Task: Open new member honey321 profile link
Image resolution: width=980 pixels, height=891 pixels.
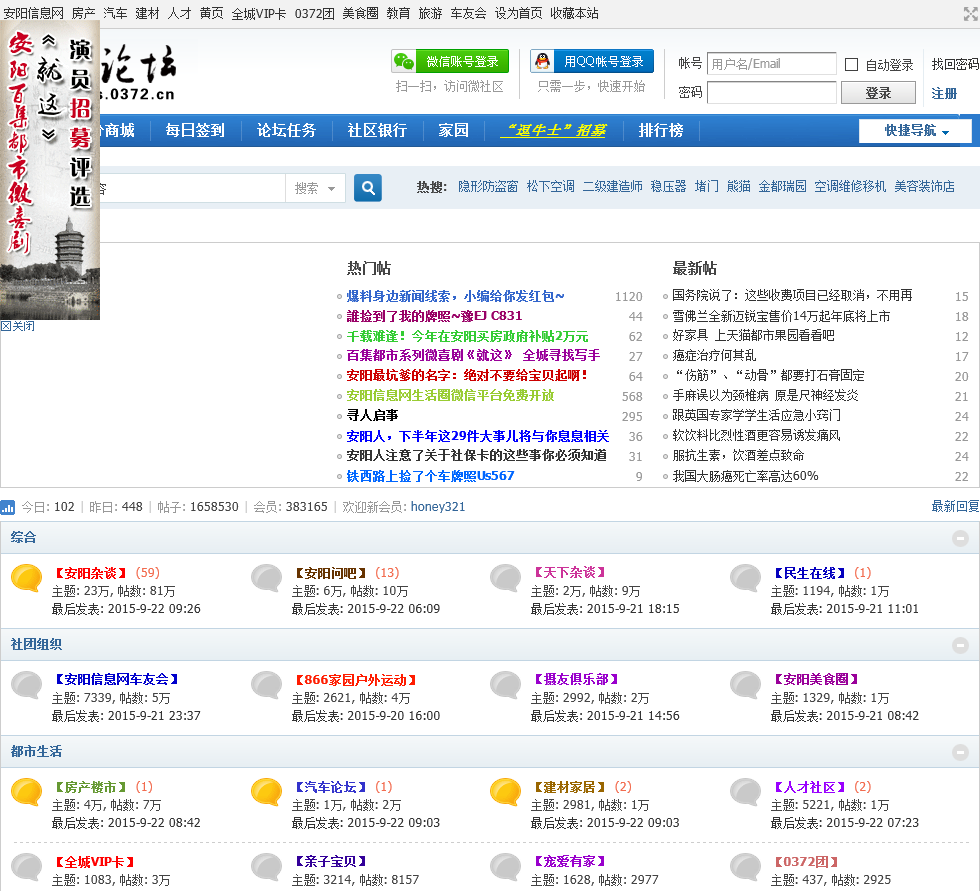Action: click(438, 507)
